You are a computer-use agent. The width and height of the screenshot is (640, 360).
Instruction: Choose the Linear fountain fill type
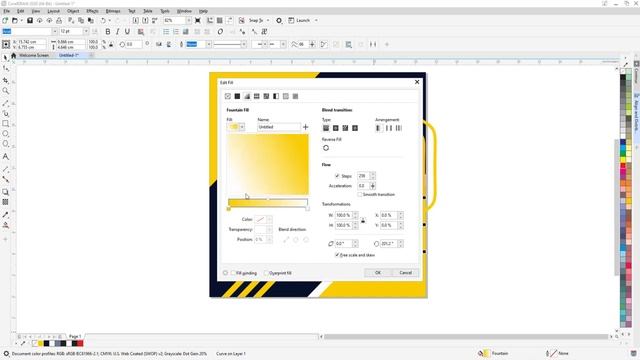click(x=326, y=128)
